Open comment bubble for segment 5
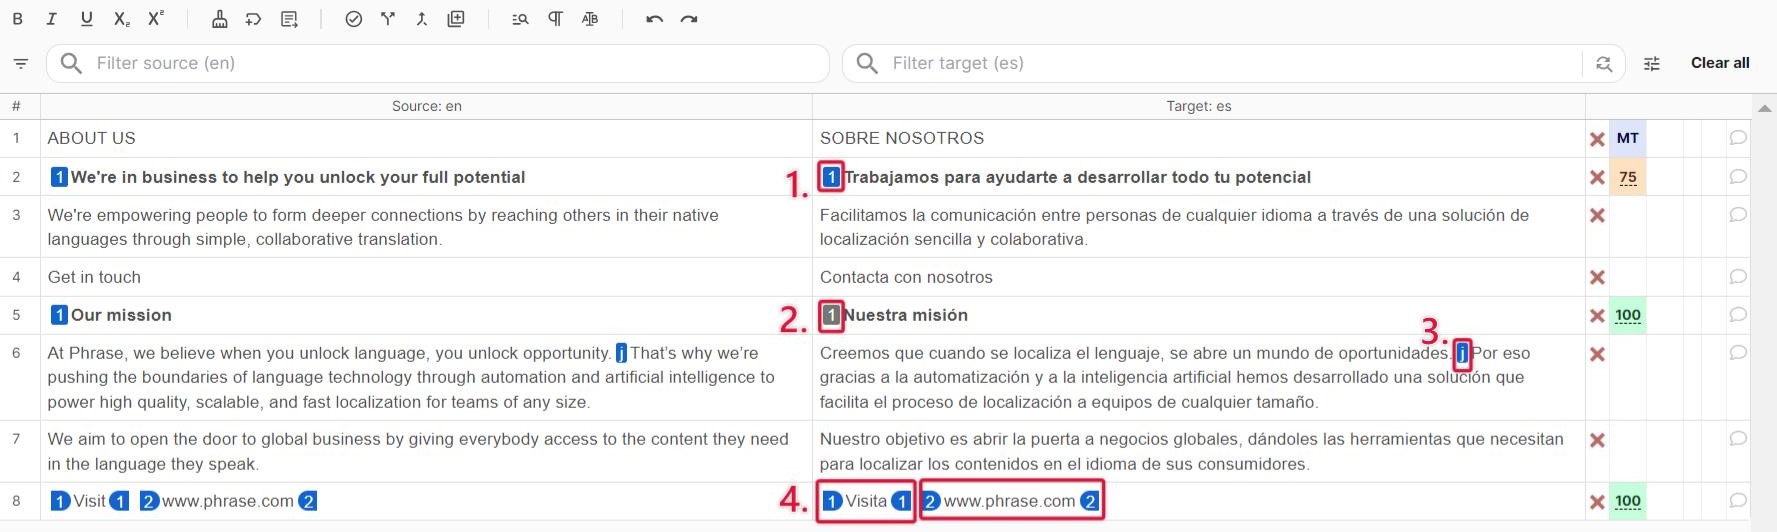Screen dimensions: 1777x532 tap(1738, 315)
